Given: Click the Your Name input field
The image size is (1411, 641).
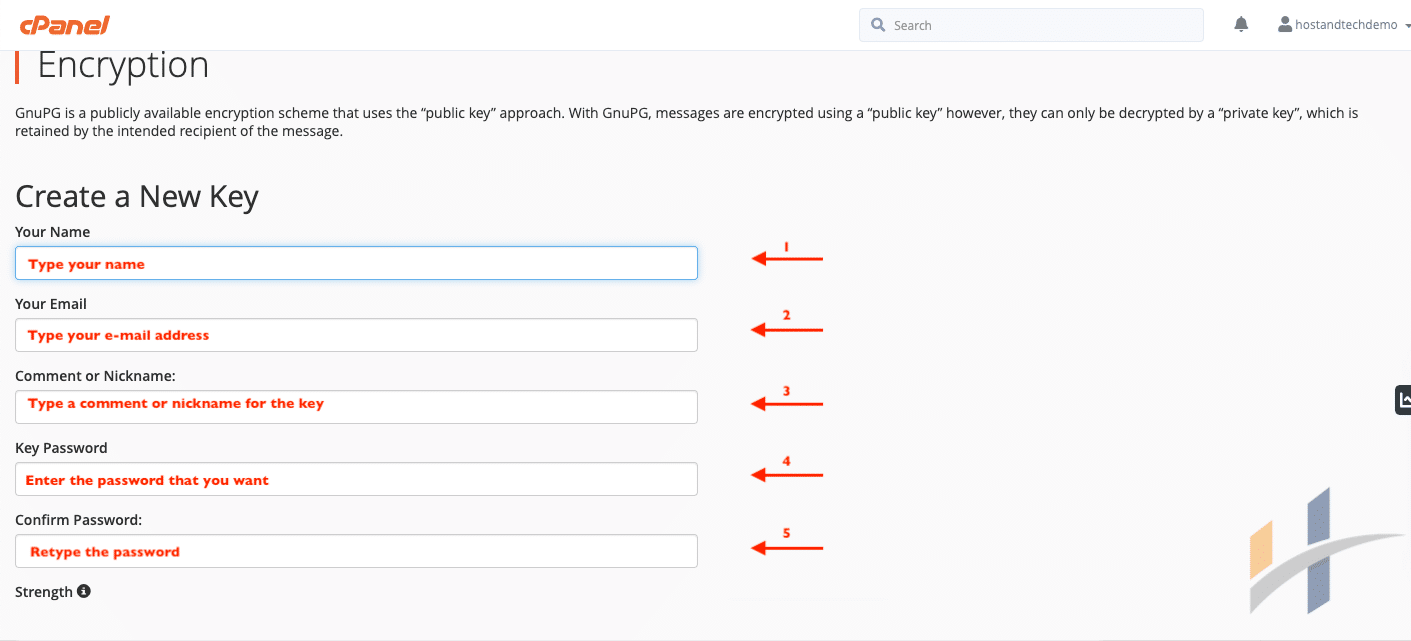Looking at the screenshot, I should (356, 263).
